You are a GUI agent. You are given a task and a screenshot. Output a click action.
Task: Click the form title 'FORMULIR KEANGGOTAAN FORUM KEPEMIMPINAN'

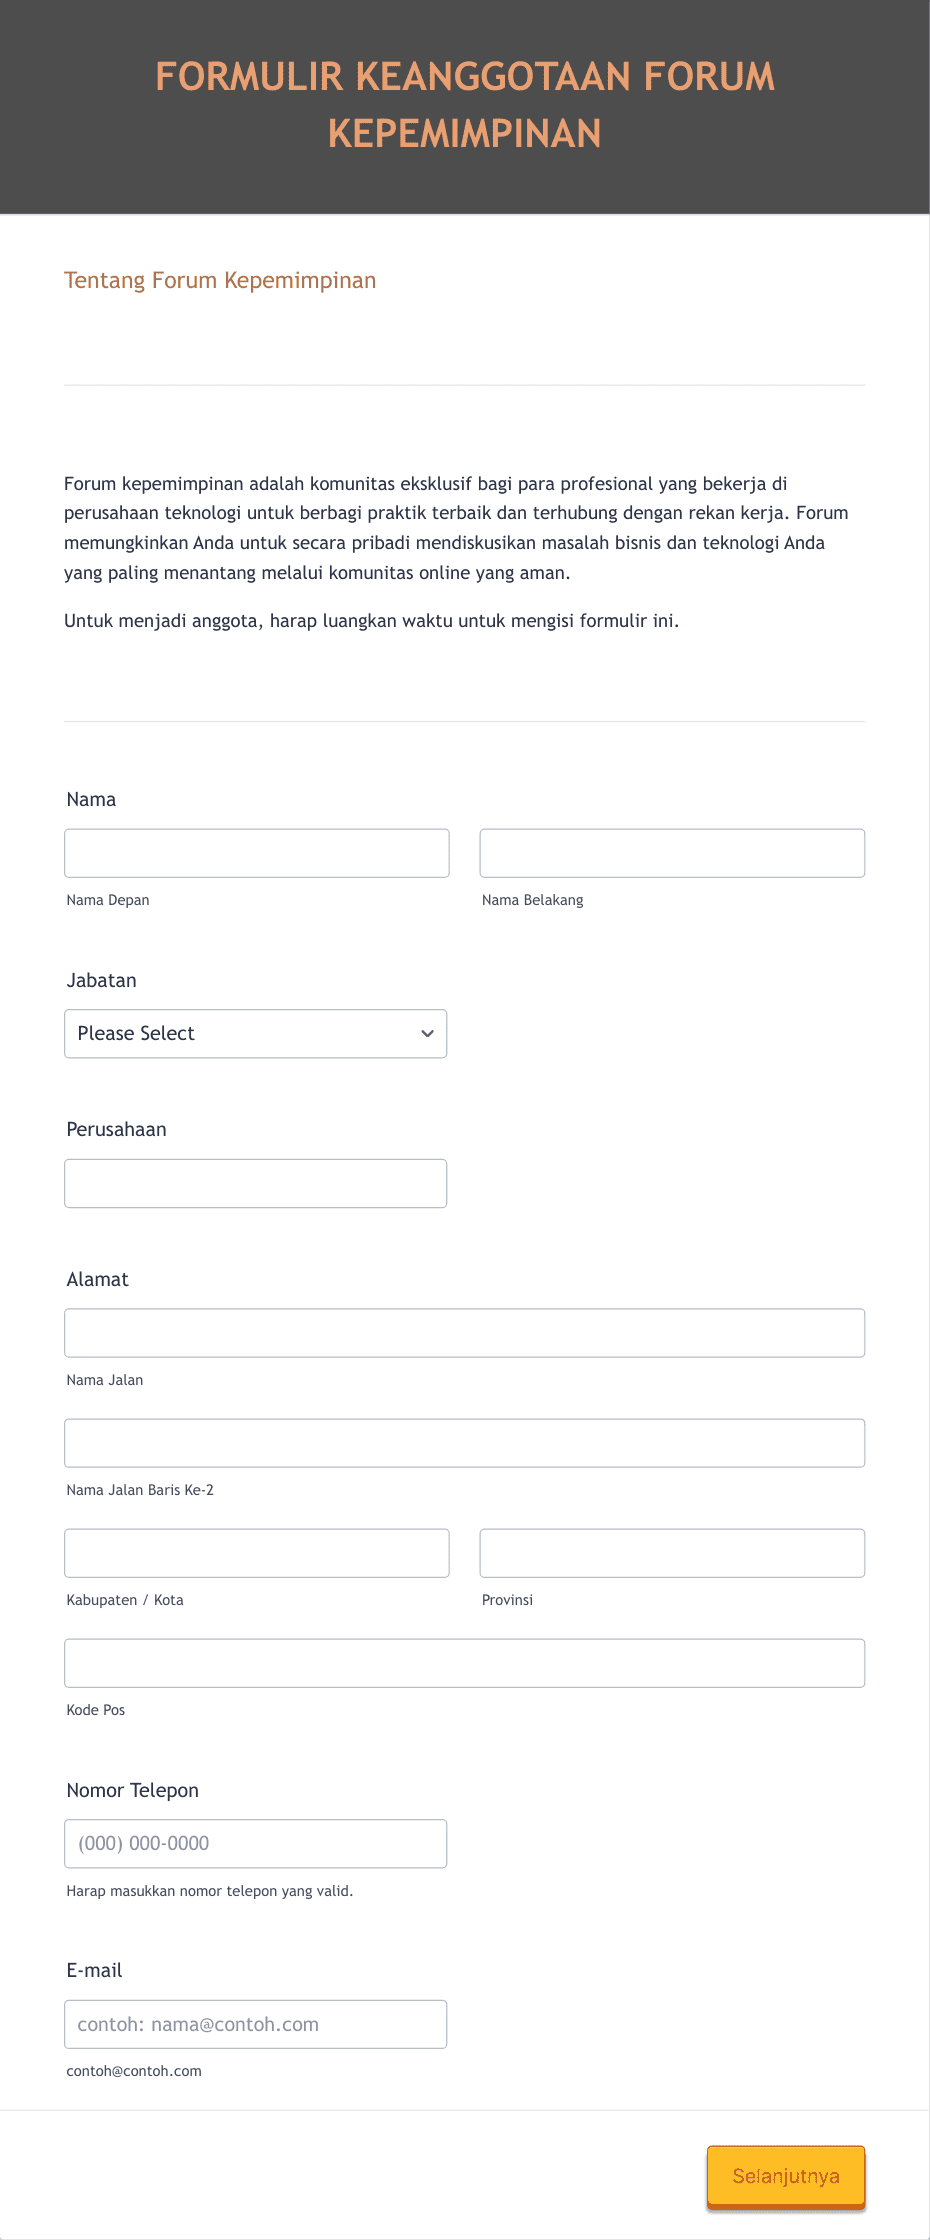tap(464, 103)
